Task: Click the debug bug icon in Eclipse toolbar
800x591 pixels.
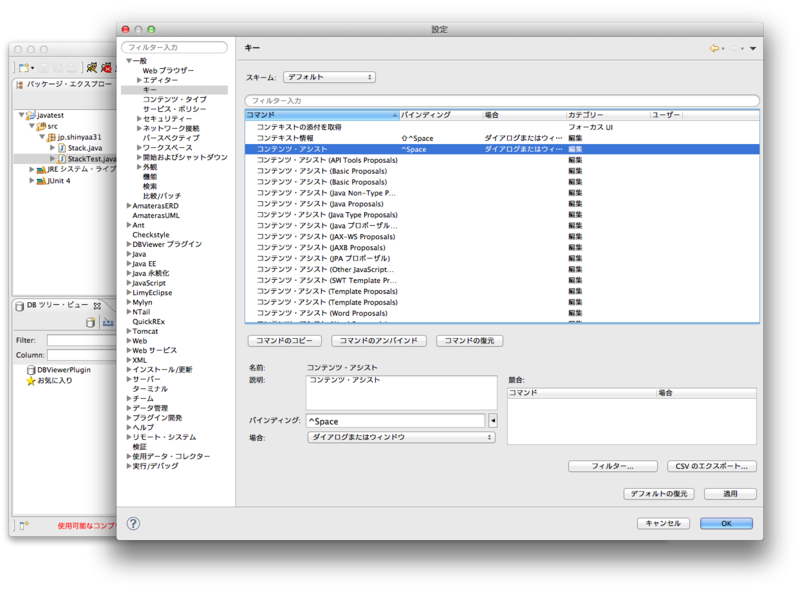Action: [x=92, y=67]
